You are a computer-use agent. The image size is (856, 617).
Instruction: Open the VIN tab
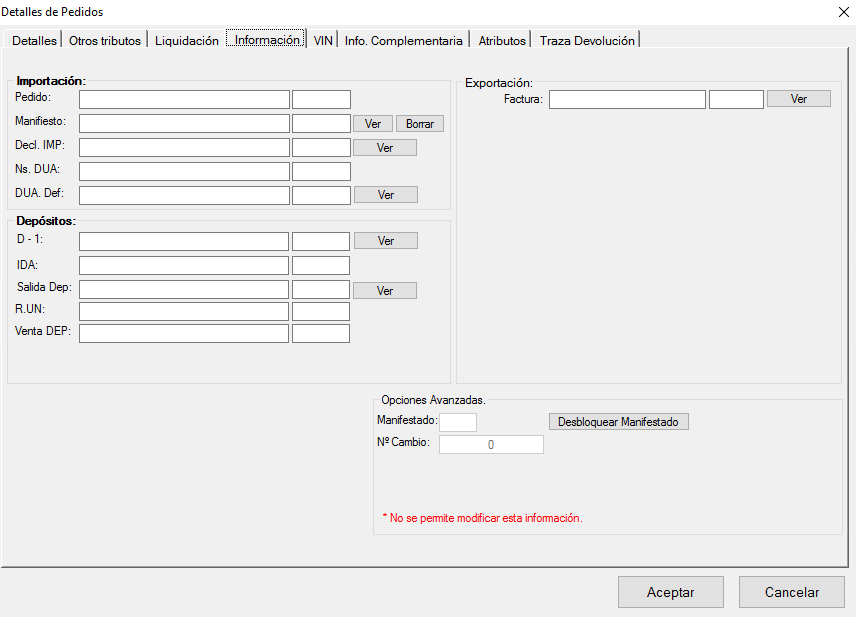(323, 41)
